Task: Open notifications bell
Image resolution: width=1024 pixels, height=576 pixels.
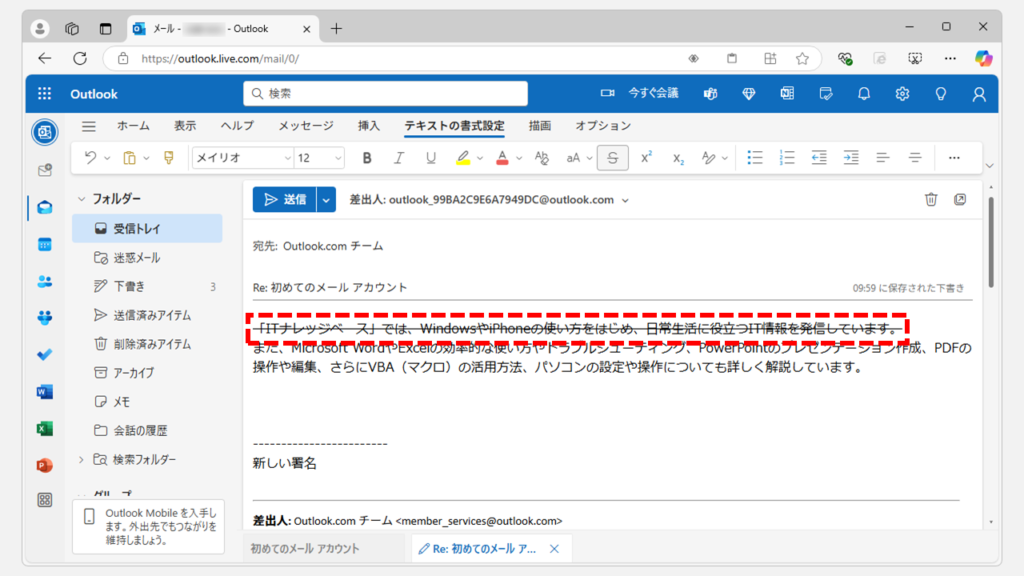Action: coord(864,94)
